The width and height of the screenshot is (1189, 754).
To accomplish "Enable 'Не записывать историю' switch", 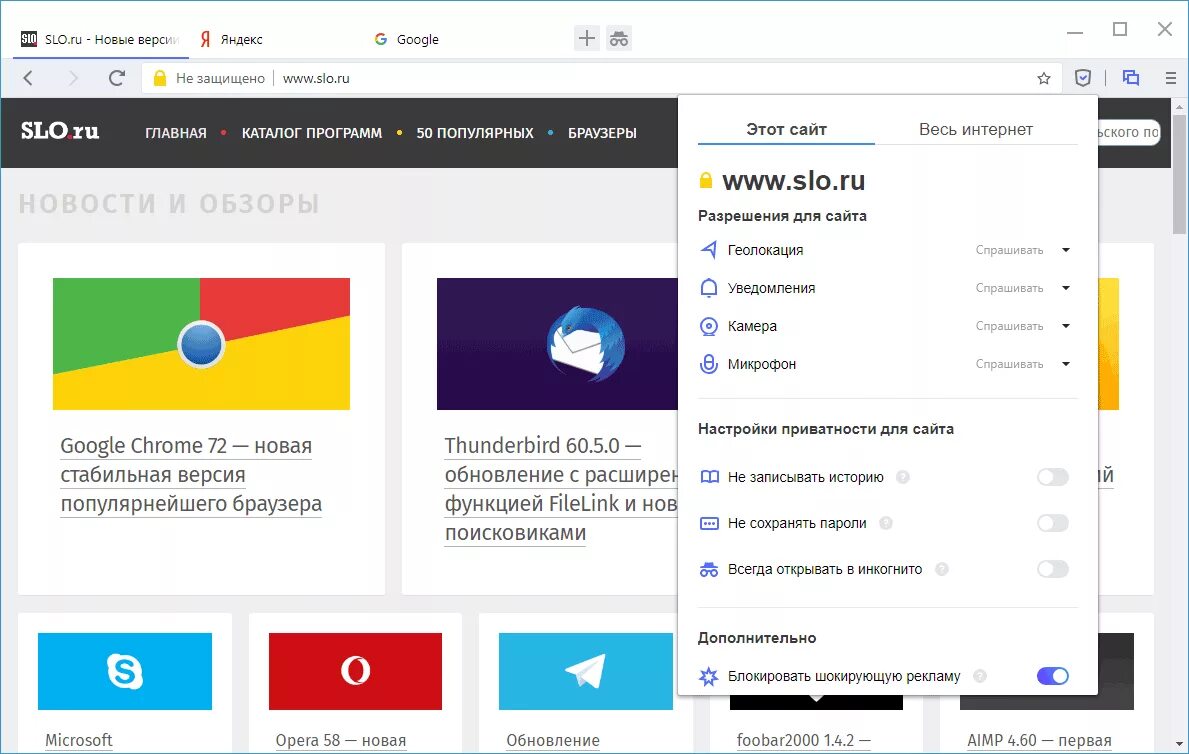I will tap(1053, 477).
